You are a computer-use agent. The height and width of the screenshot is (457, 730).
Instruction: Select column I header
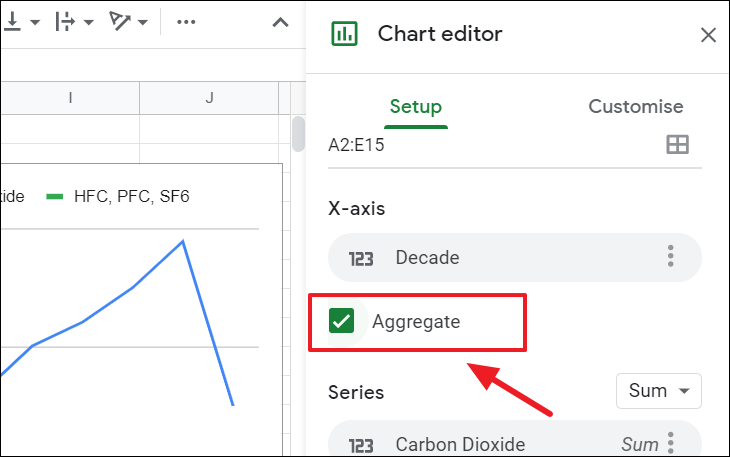point(70,98)
